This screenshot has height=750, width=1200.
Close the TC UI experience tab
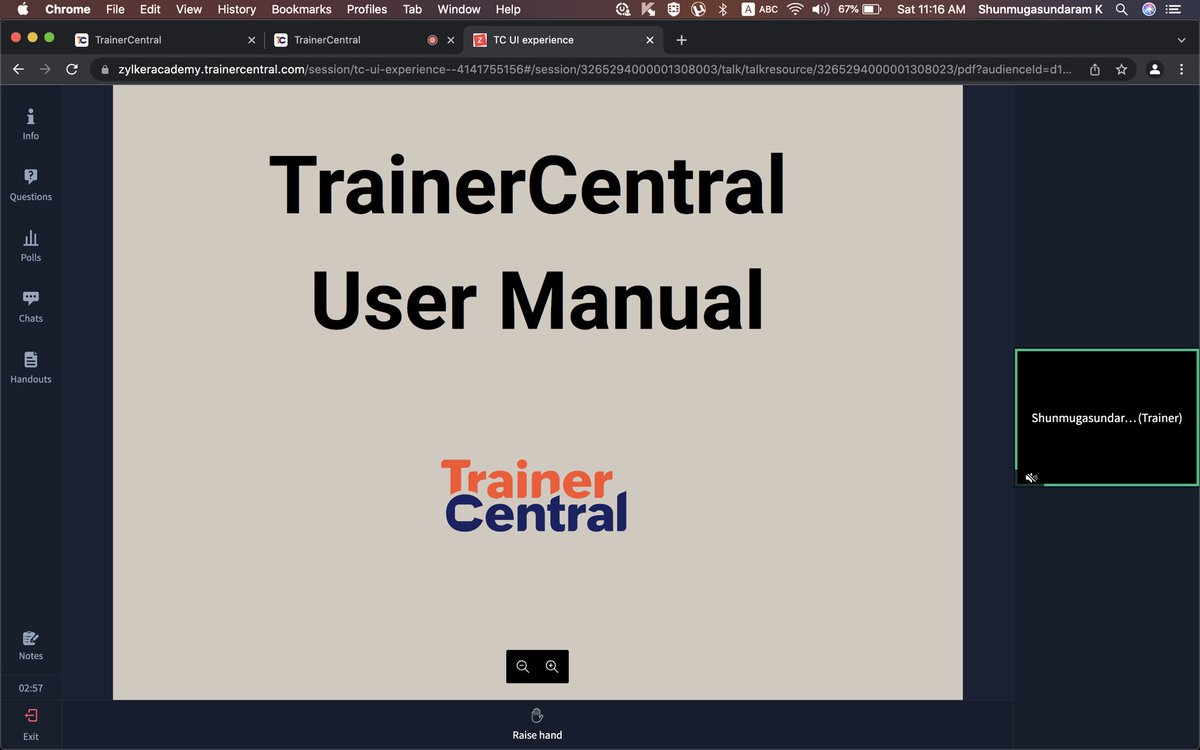tap(650, 40)
